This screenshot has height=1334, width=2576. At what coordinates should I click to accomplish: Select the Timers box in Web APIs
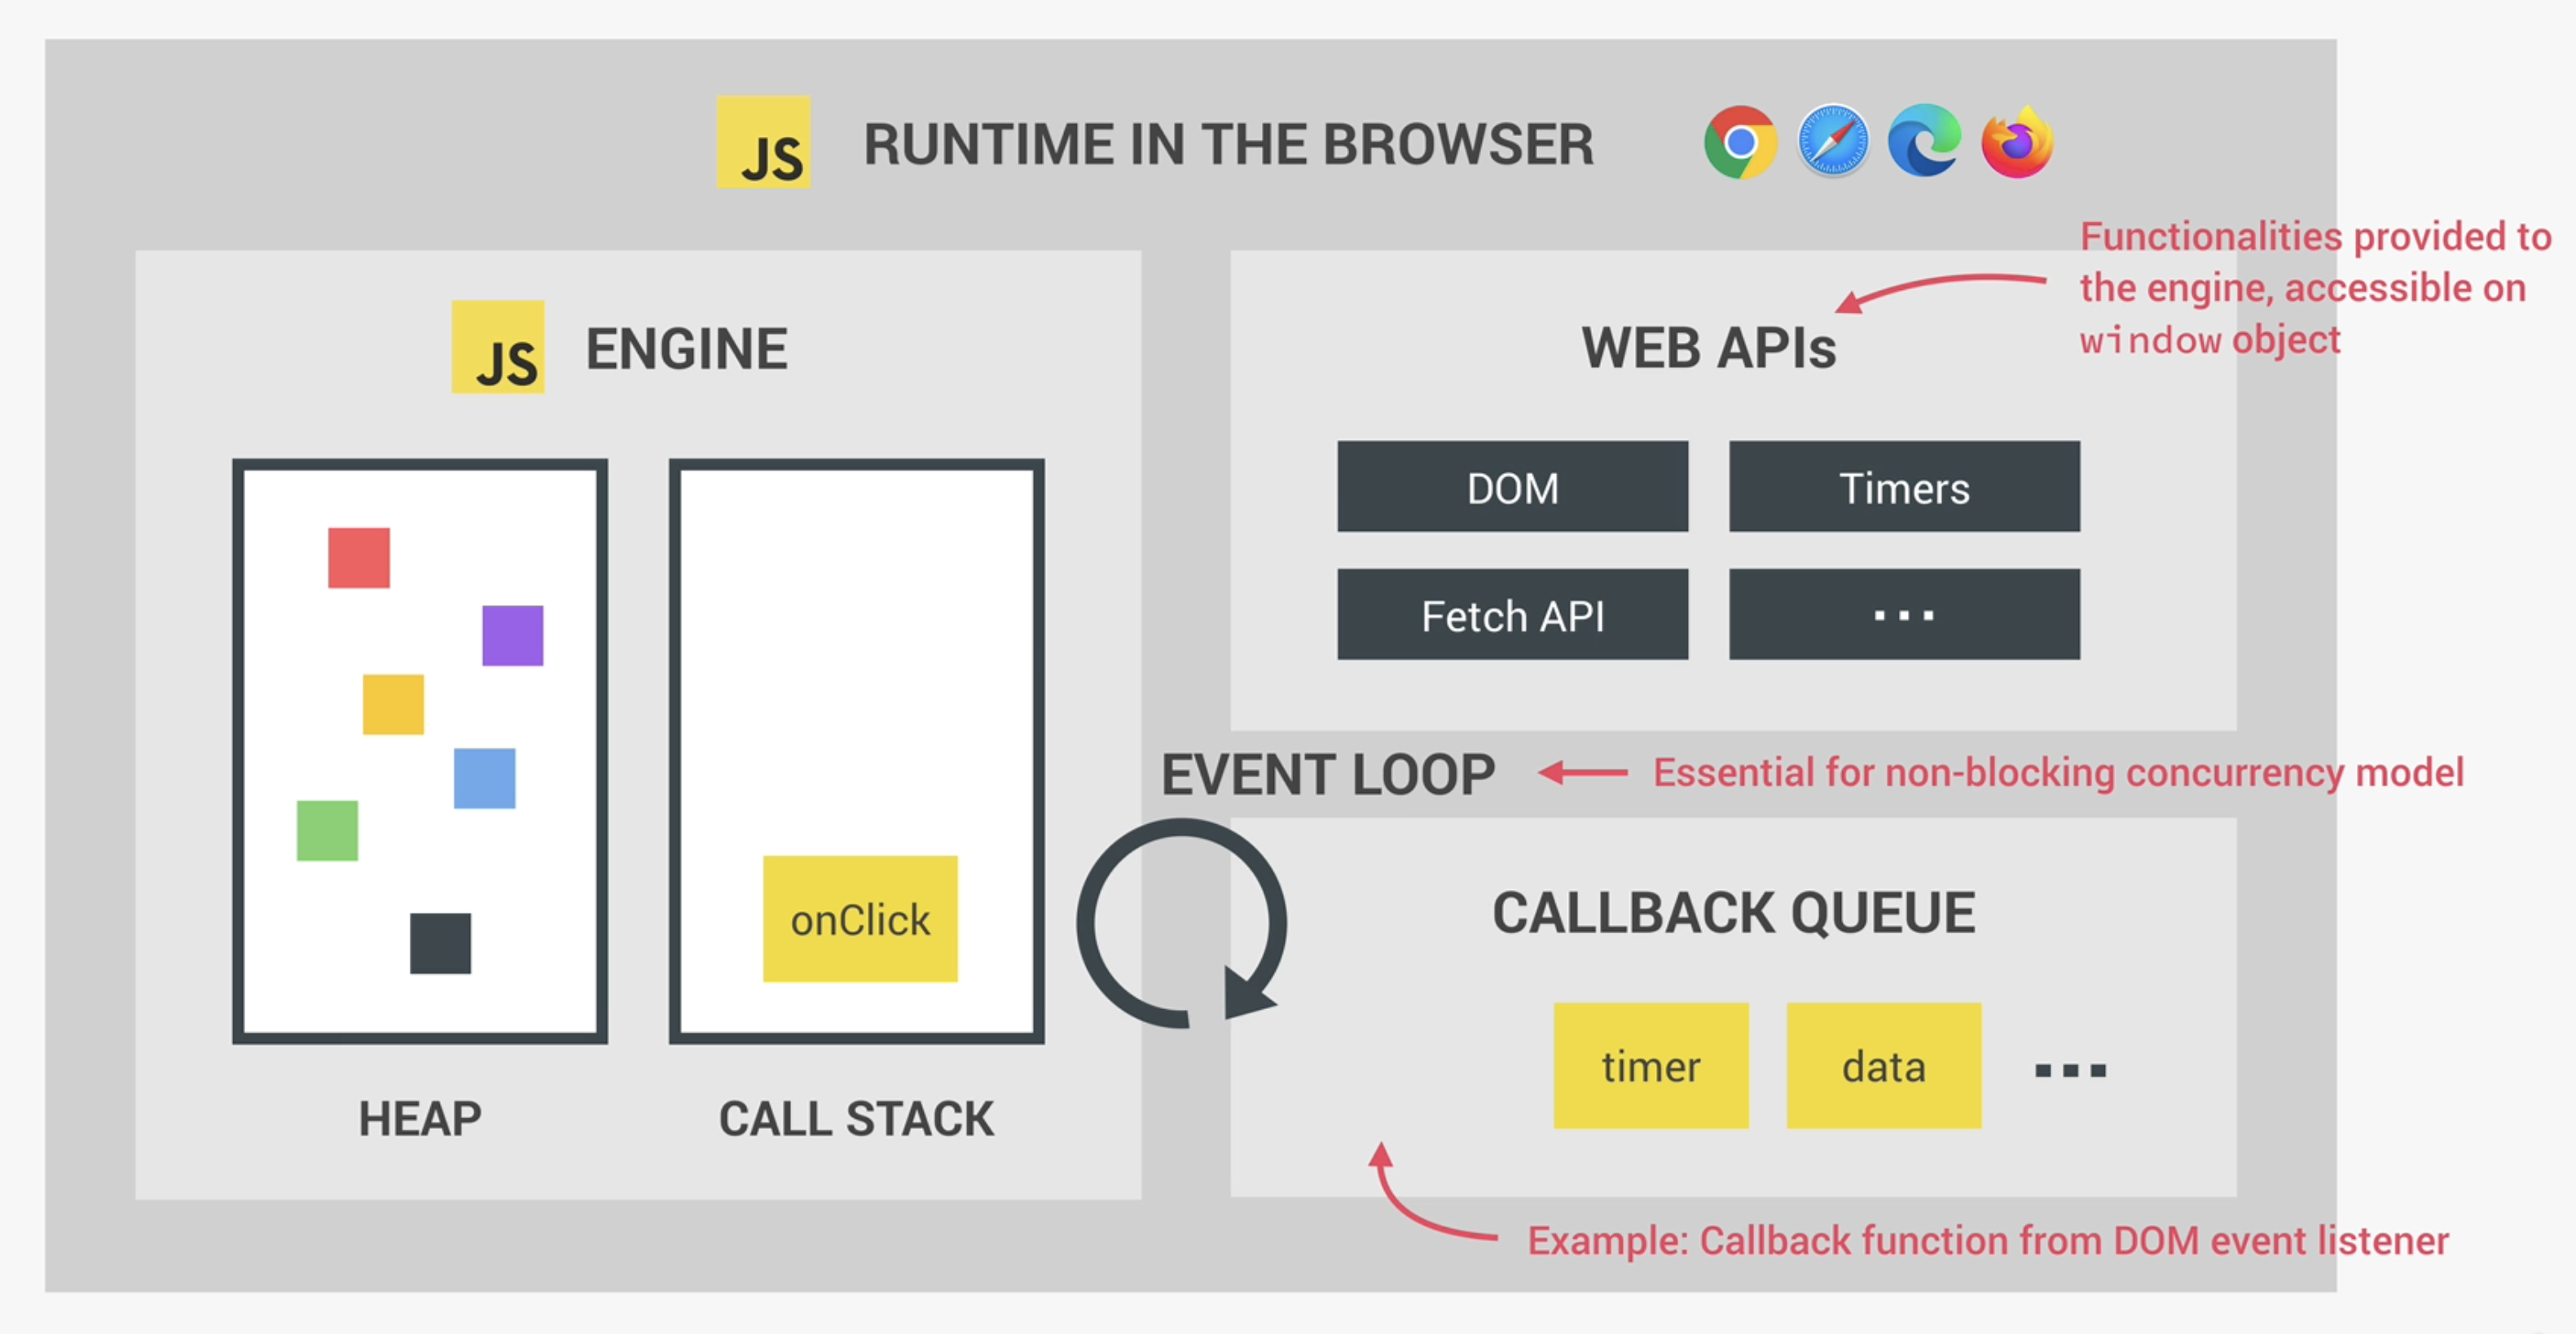click(1903, 487)
